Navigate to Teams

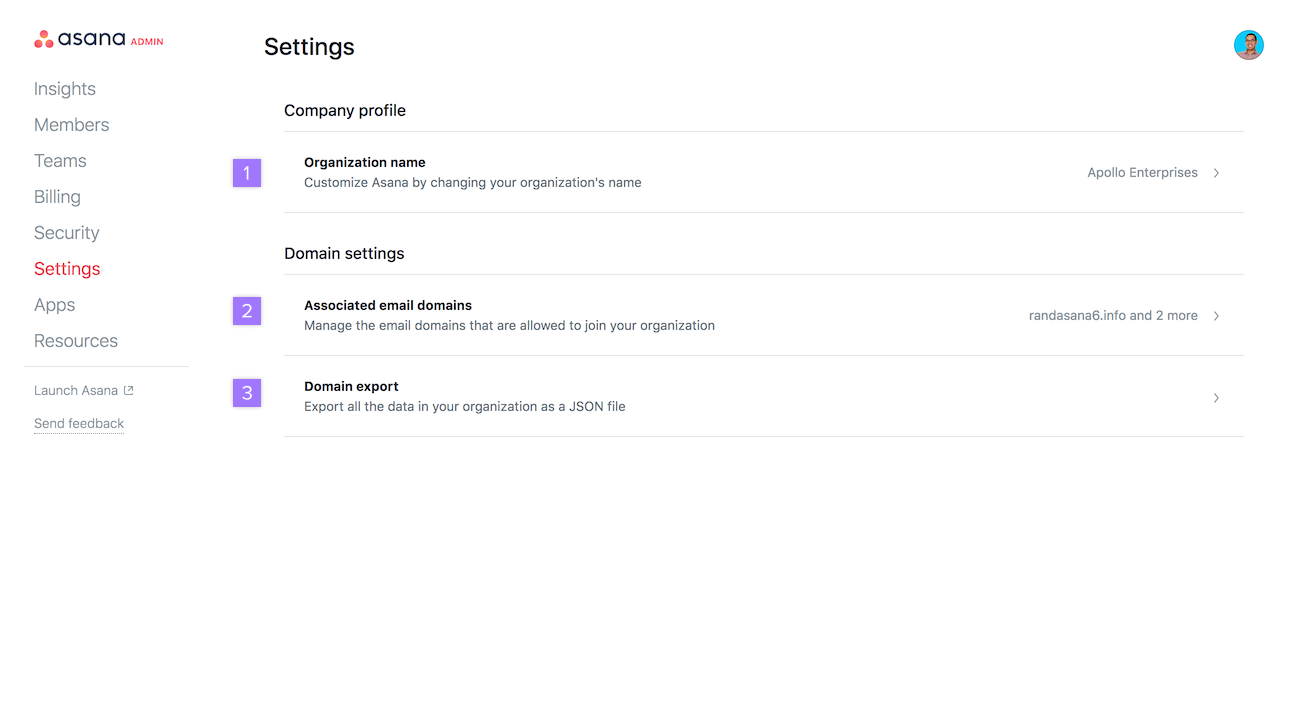pos(60,161)
